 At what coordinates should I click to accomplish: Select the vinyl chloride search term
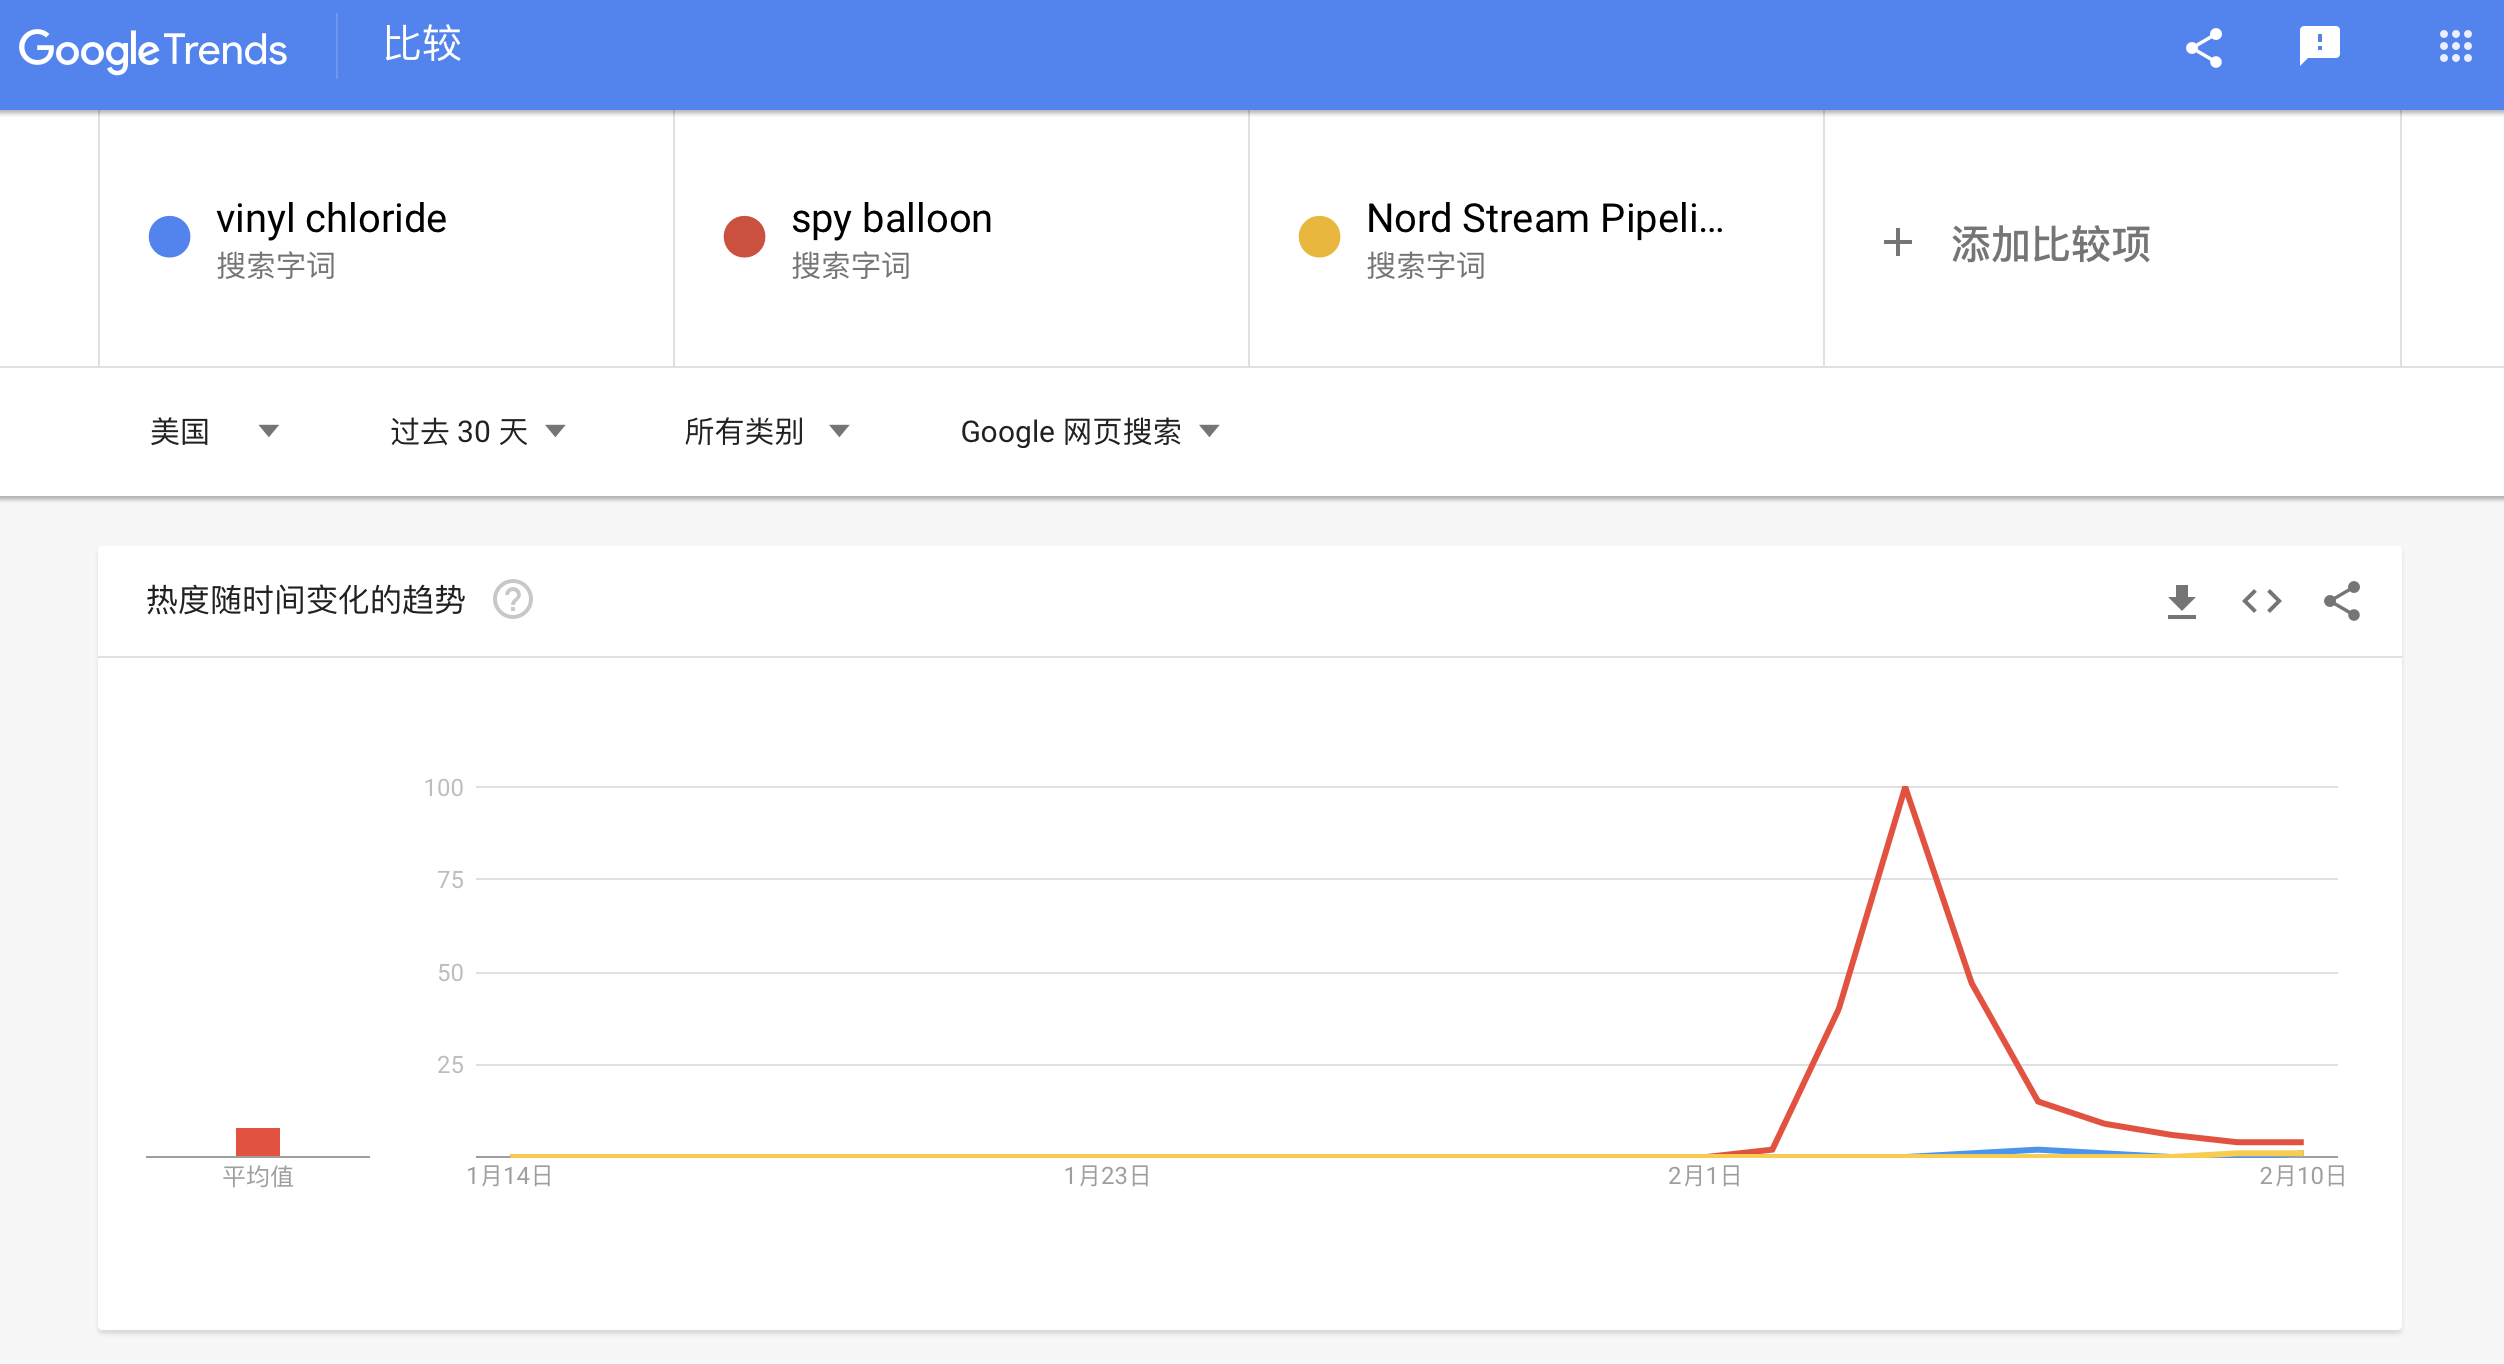point(331,219)
